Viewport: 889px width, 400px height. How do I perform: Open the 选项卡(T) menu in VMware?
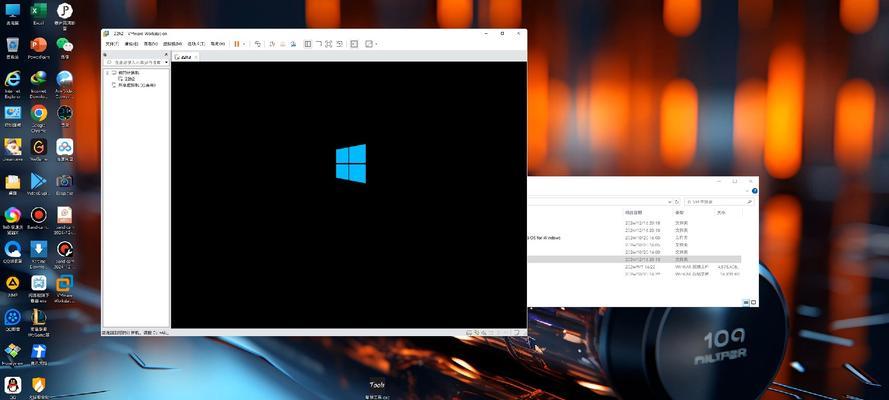(x=197, y=44)
